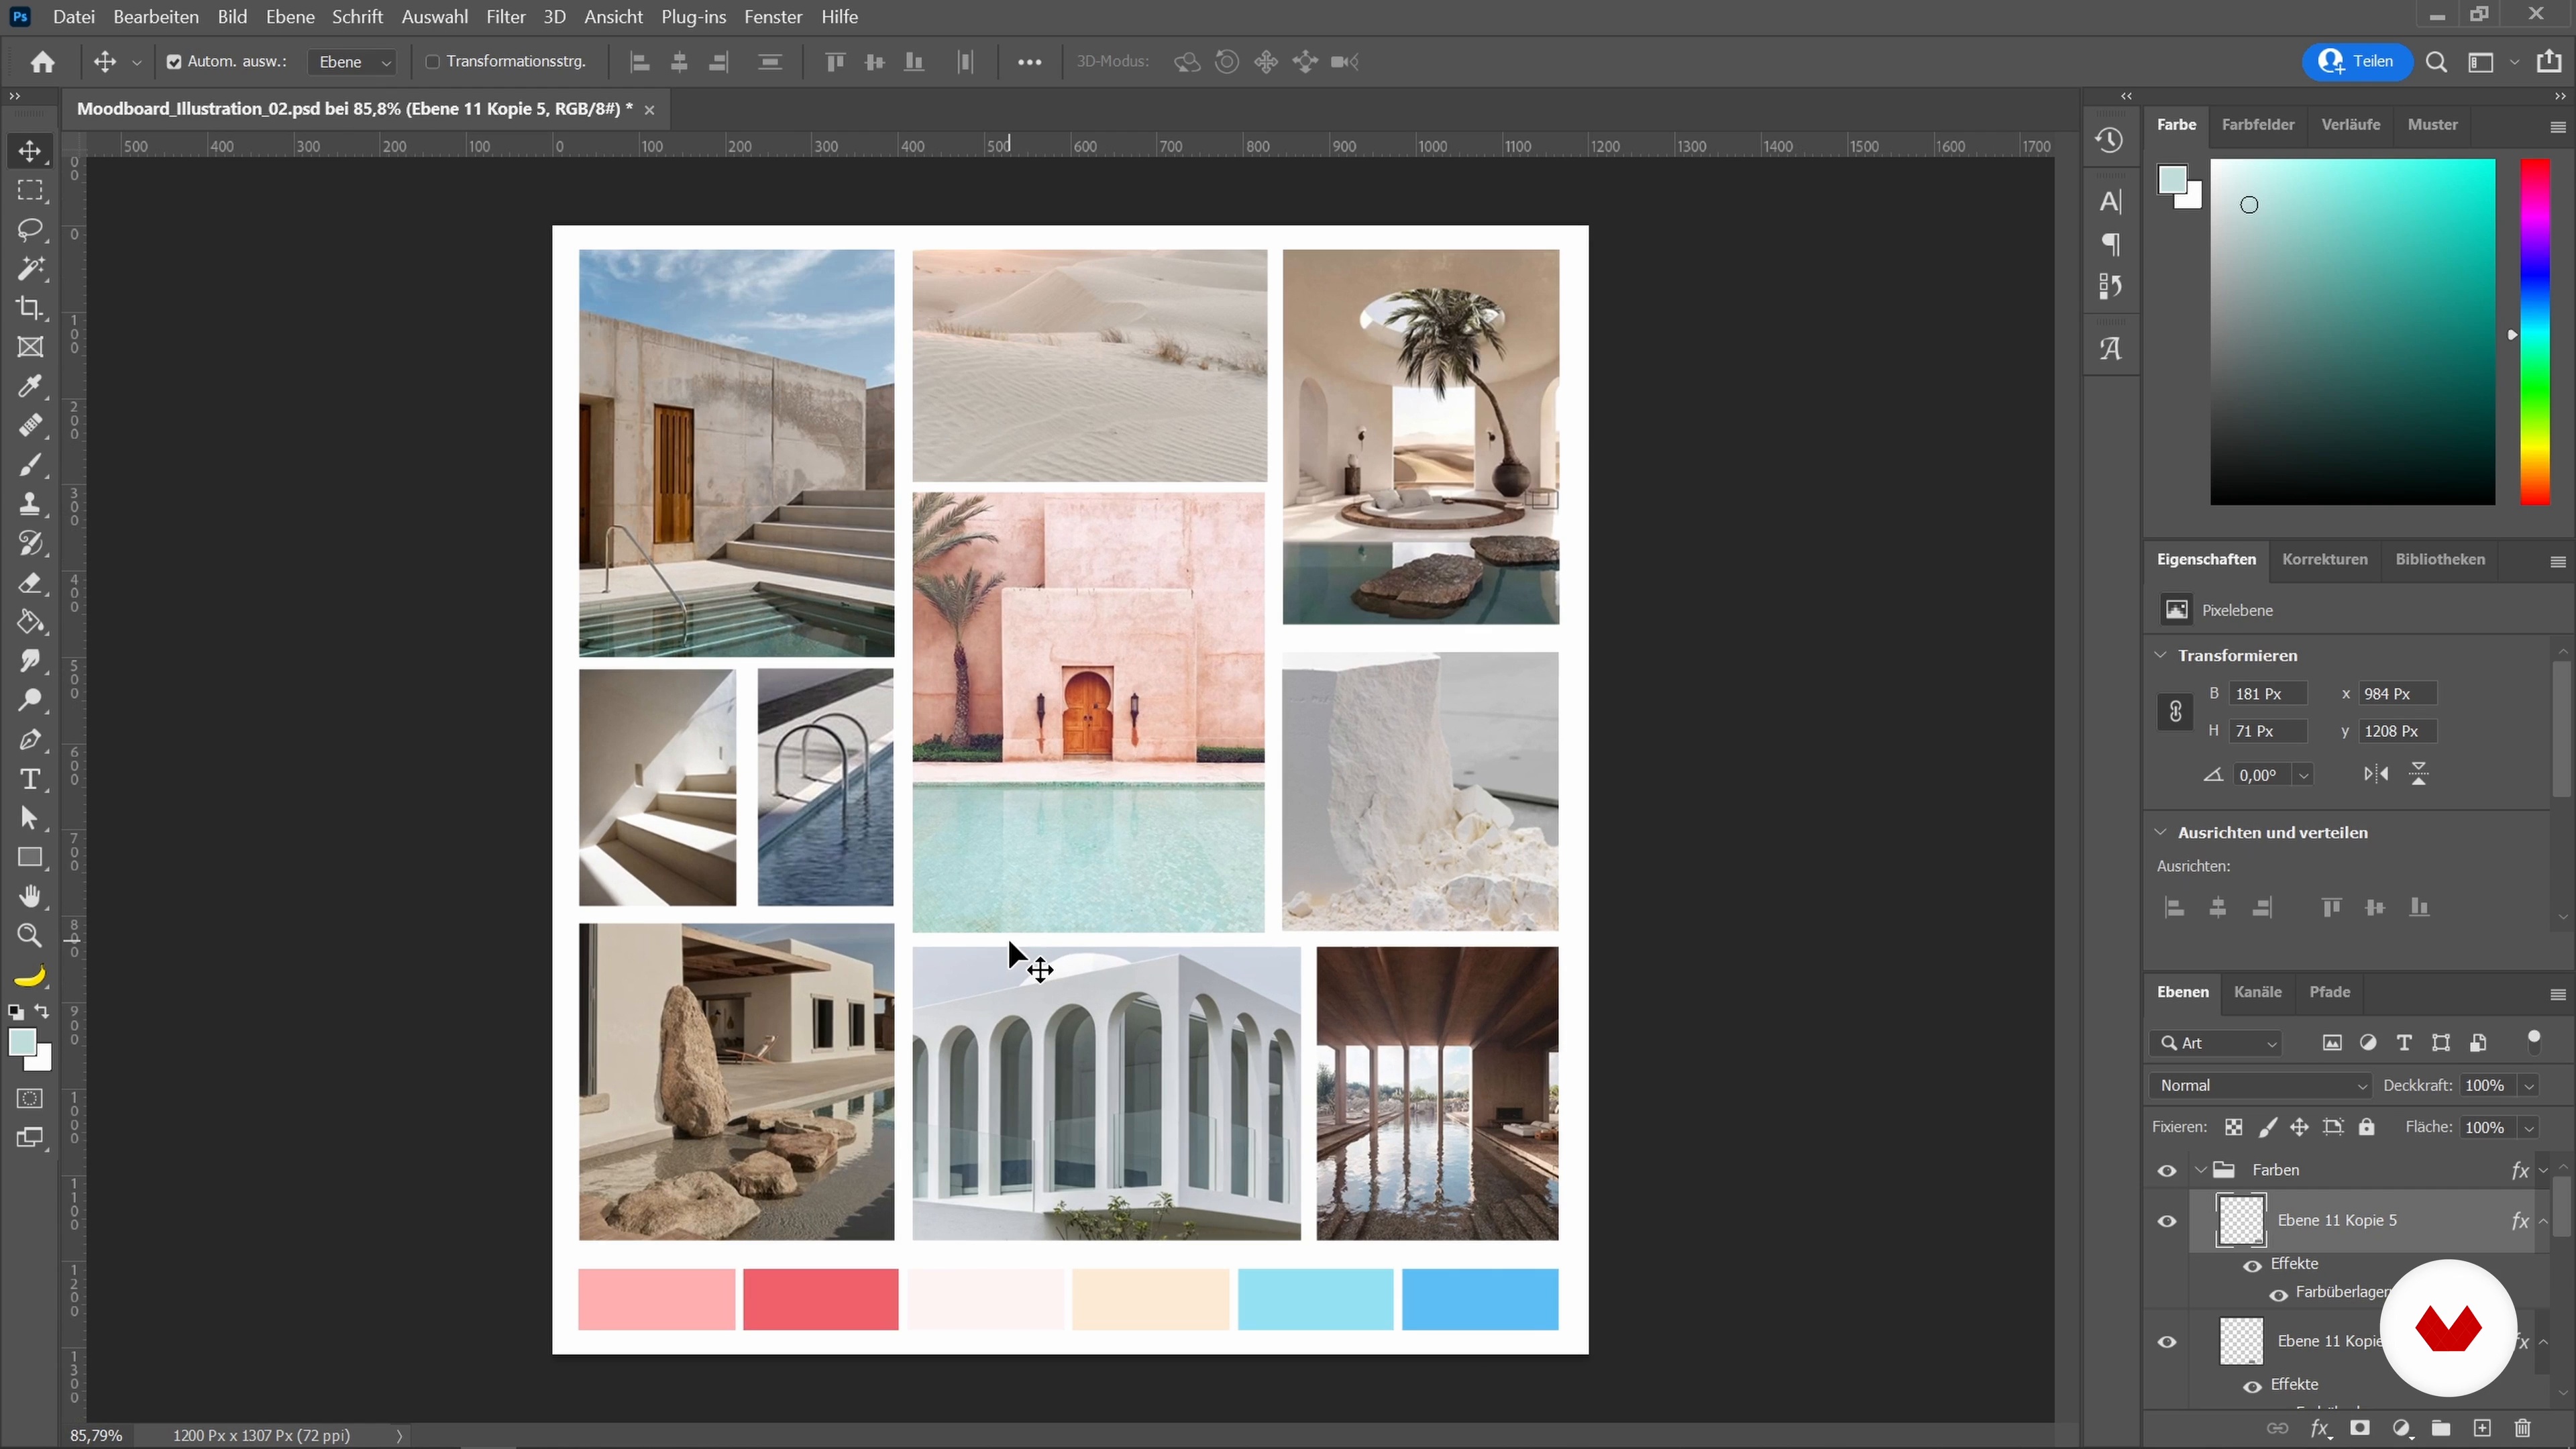Select the Eyedropper tool
Image resolution: width=2576 pixels, height=1449 pixels.
(x=30, y=386)
